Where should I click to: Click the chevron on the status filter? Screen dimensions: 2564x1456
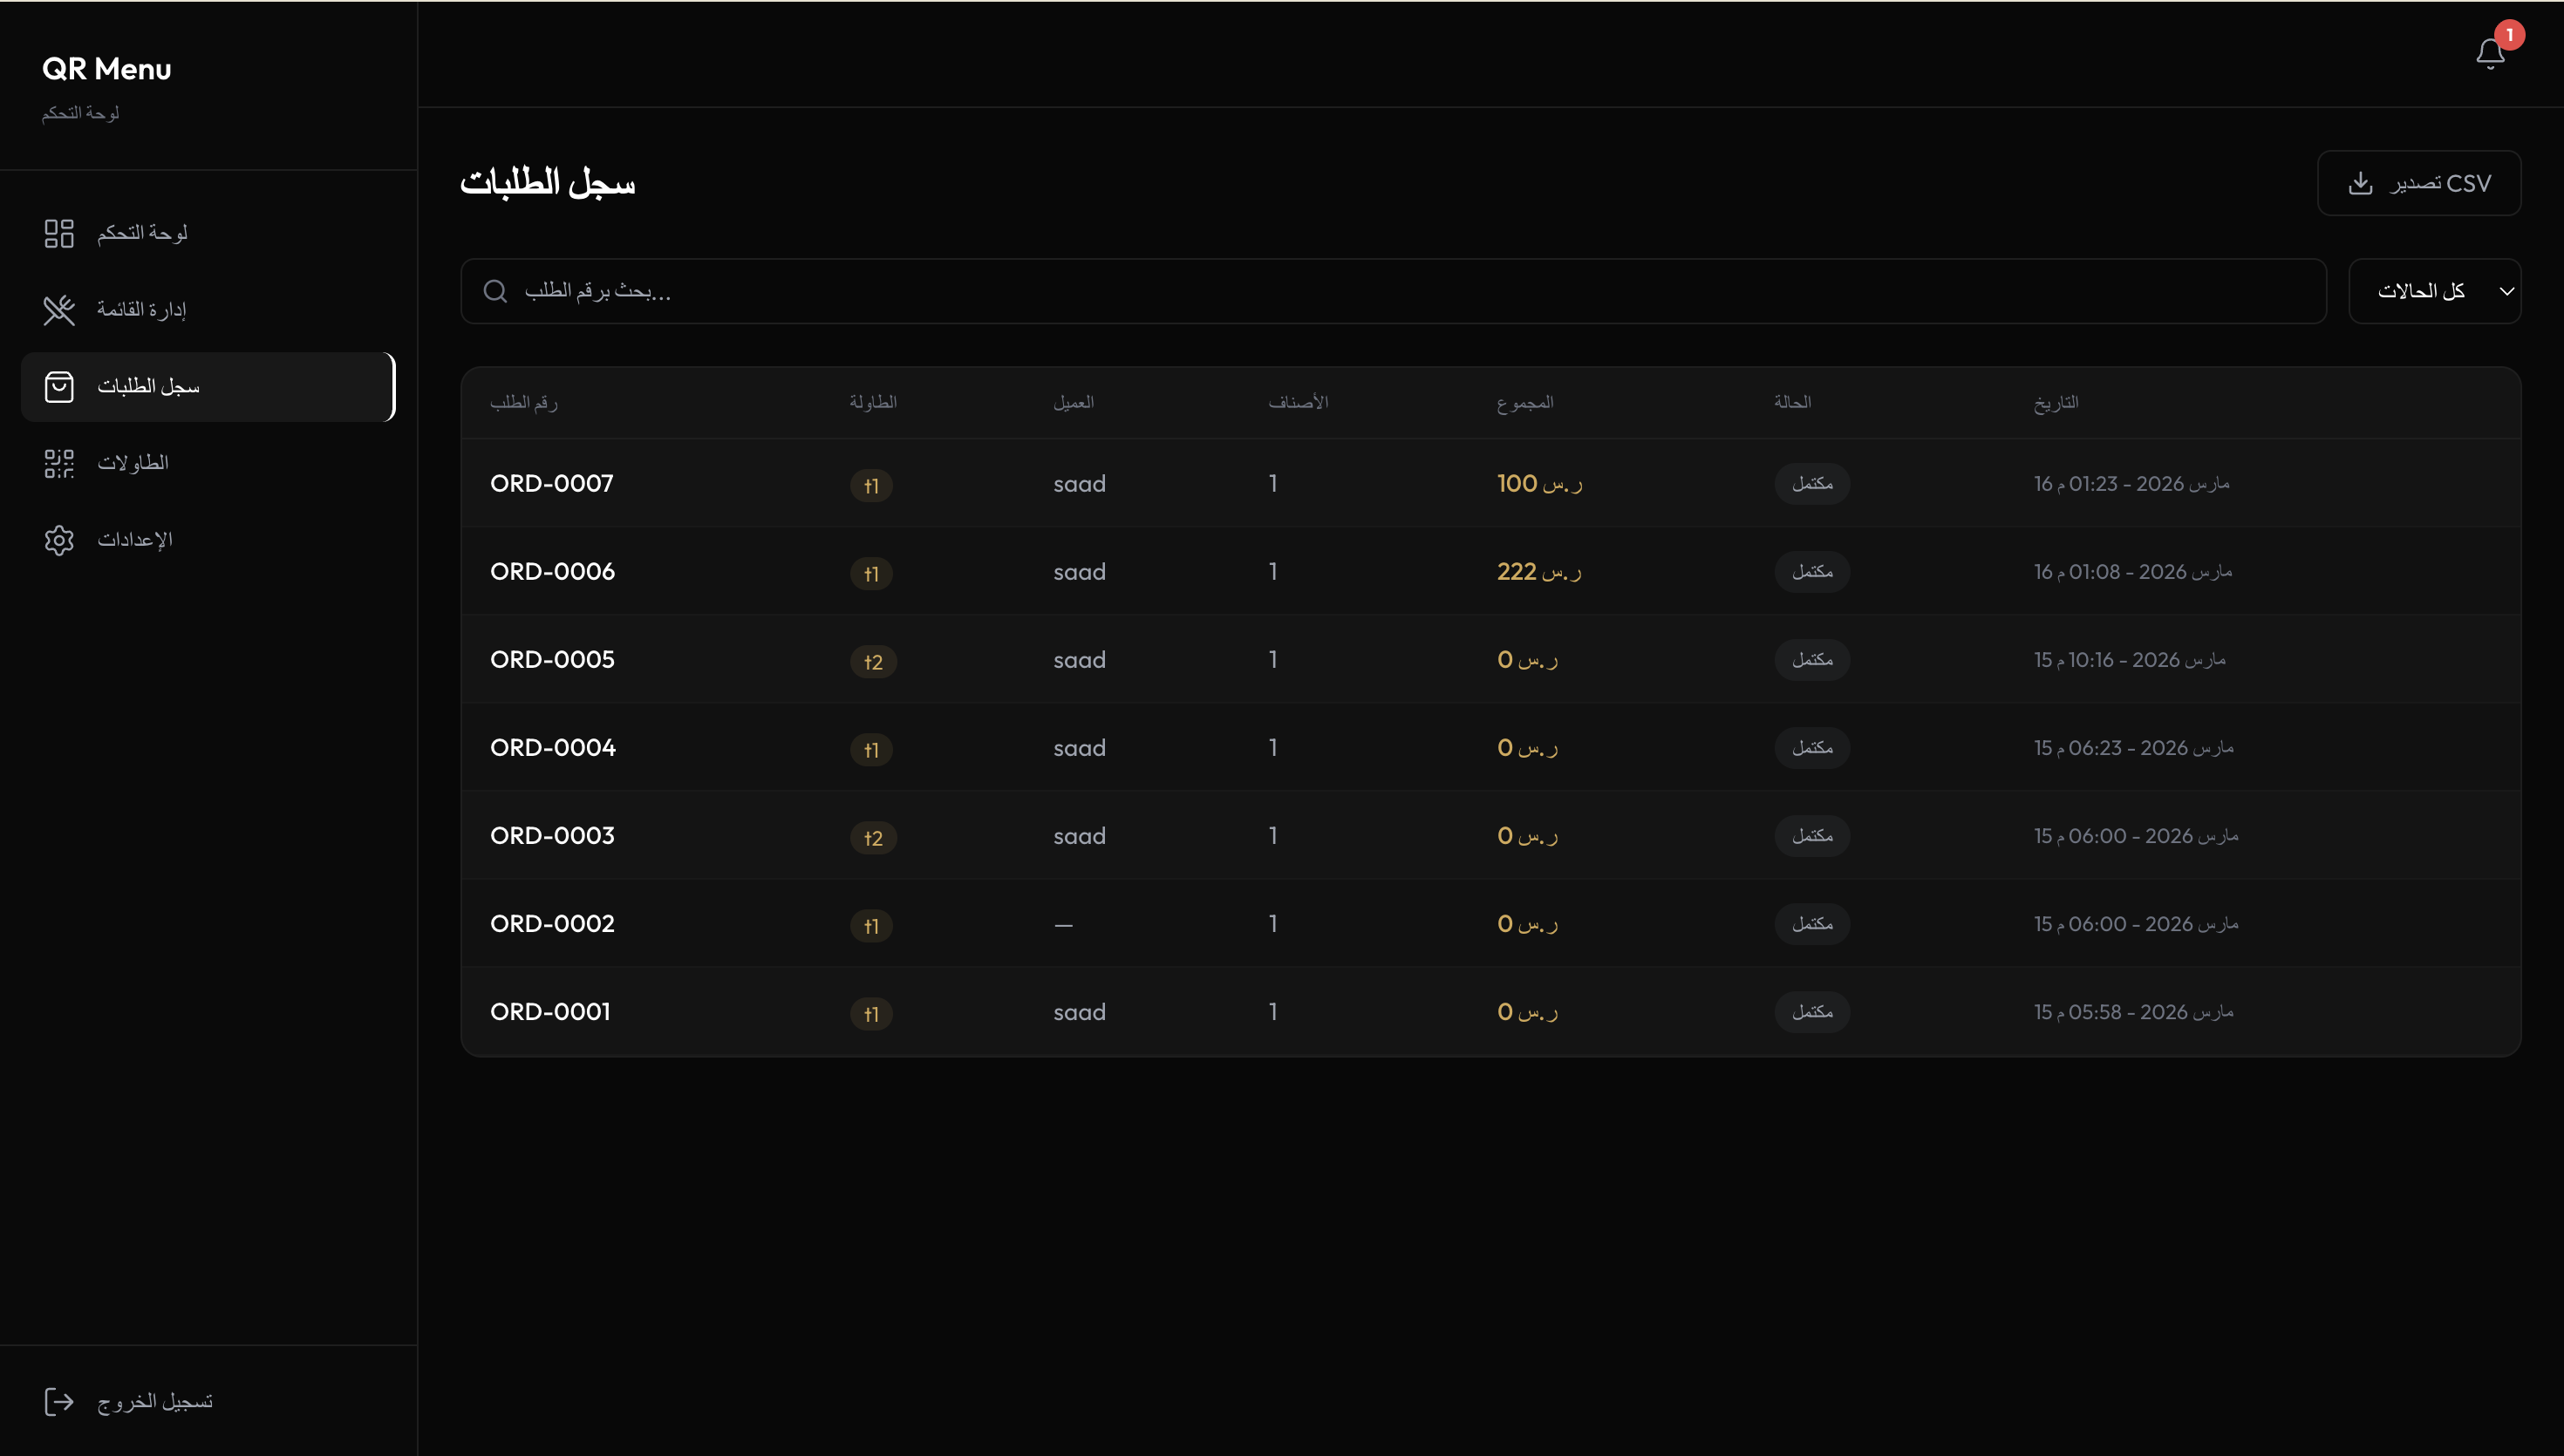(x=2506, y=292)
